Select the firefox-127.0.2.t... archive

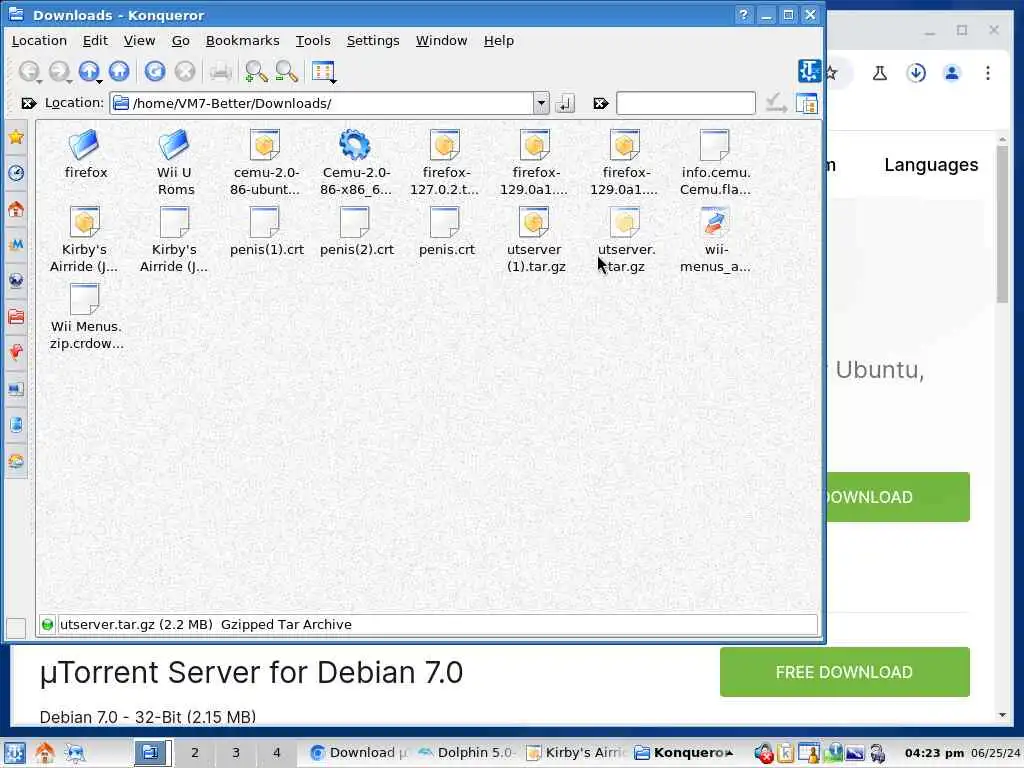(x=445, y=163)
